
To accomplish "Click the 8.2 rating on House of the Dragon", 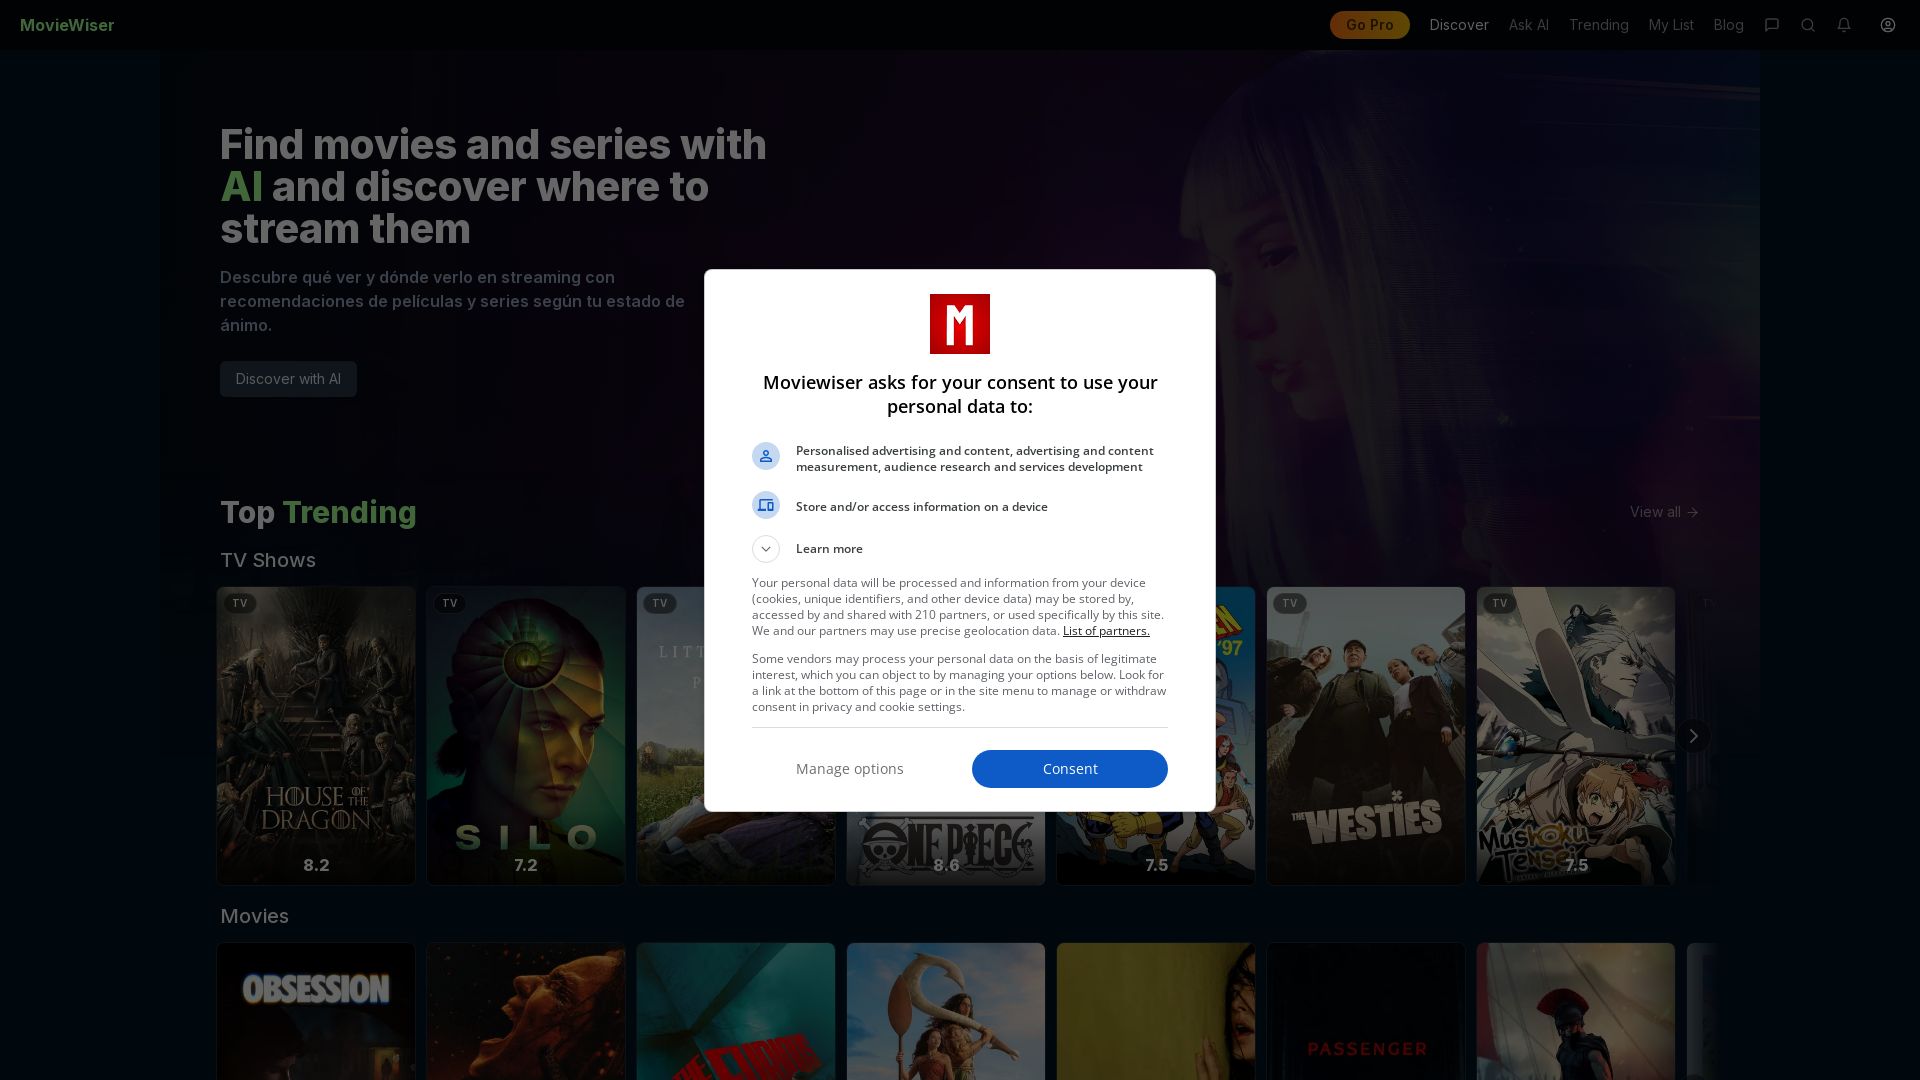I will coord(316,866).
